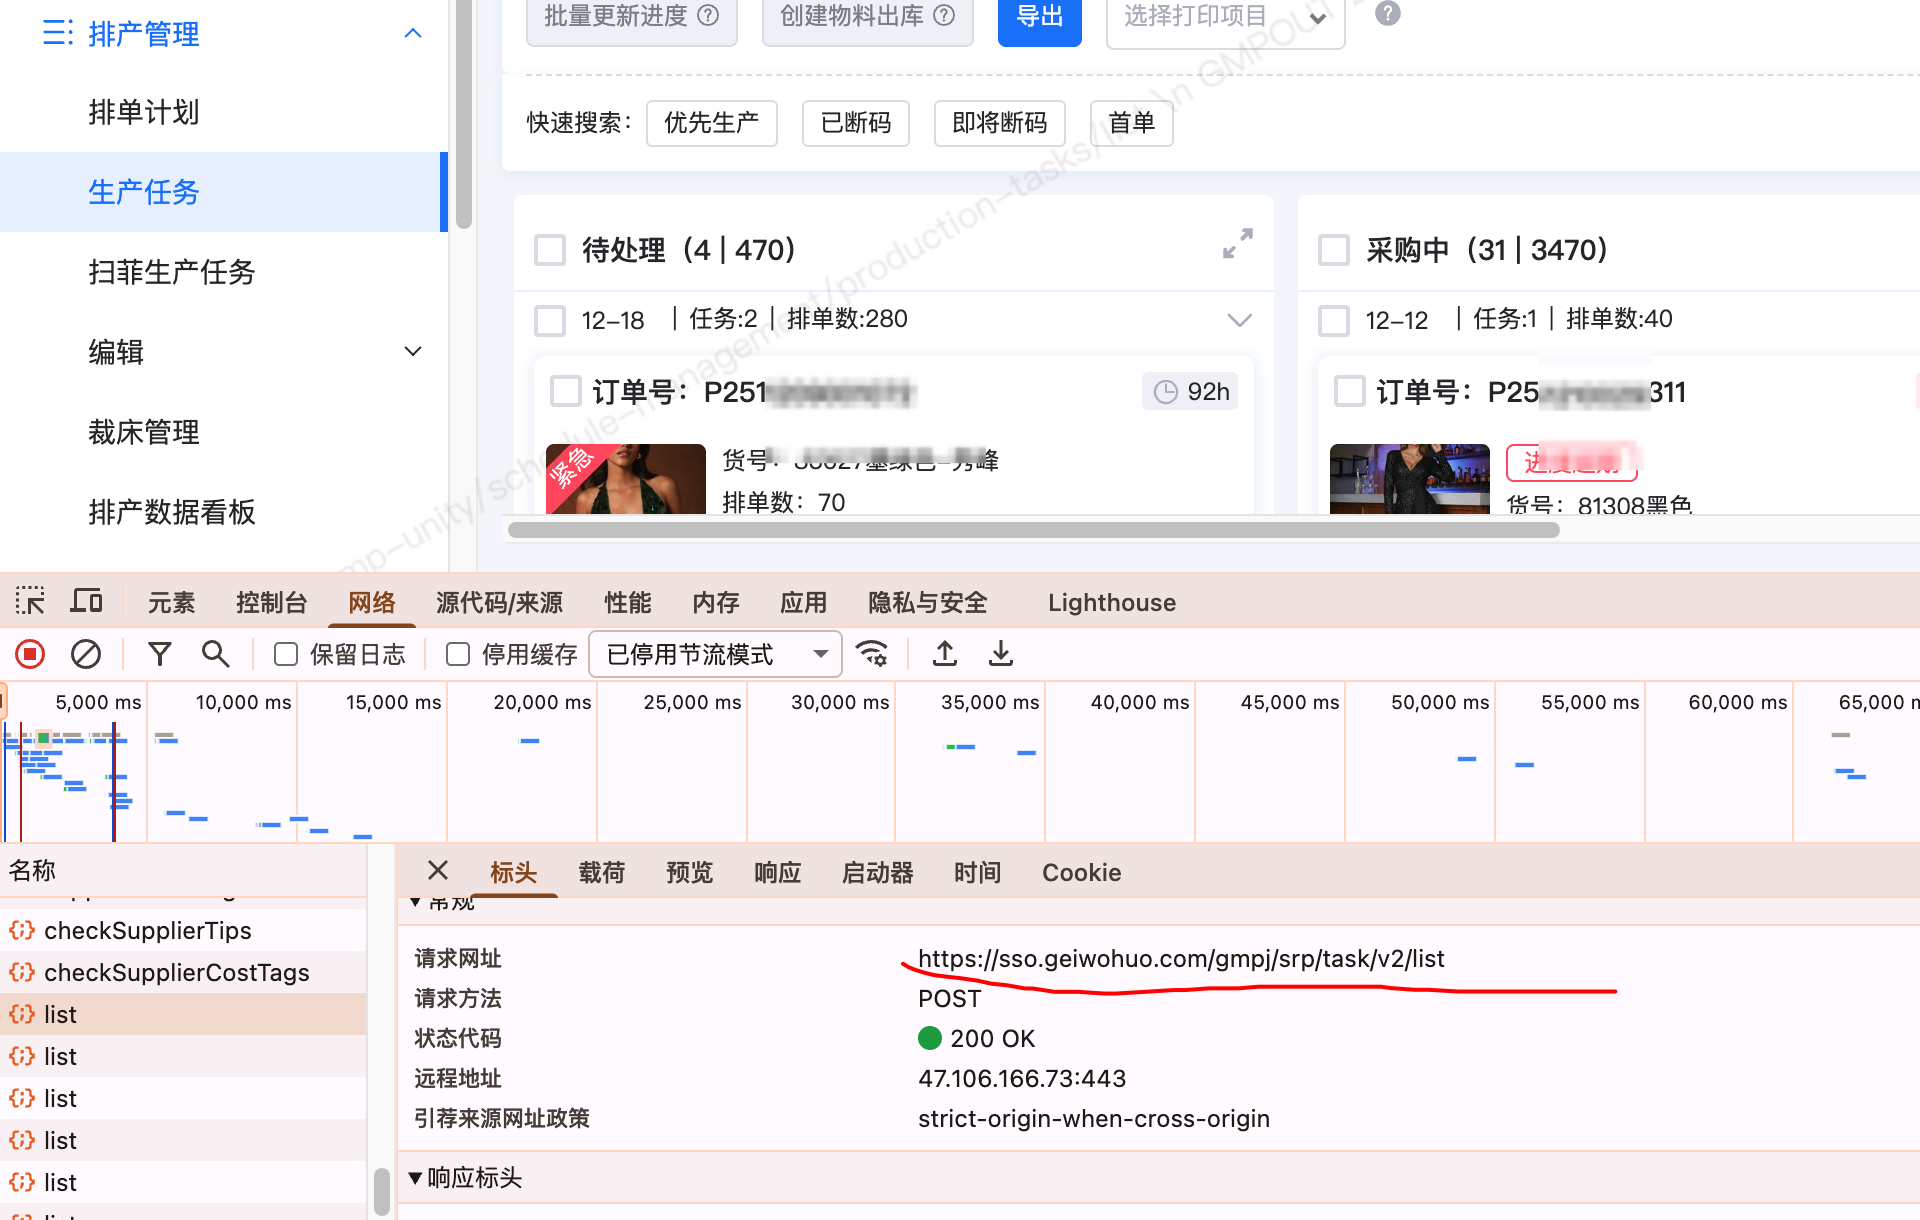
Task: Expand the 待处理 column fullscreen icon
Action: [1237, 244]
